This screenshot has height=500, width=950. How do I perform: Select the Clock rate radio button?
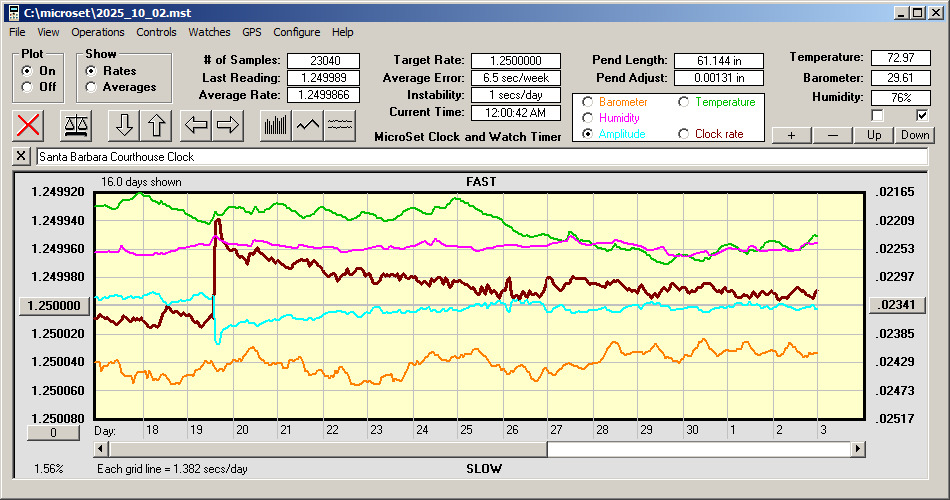point(683,134)
